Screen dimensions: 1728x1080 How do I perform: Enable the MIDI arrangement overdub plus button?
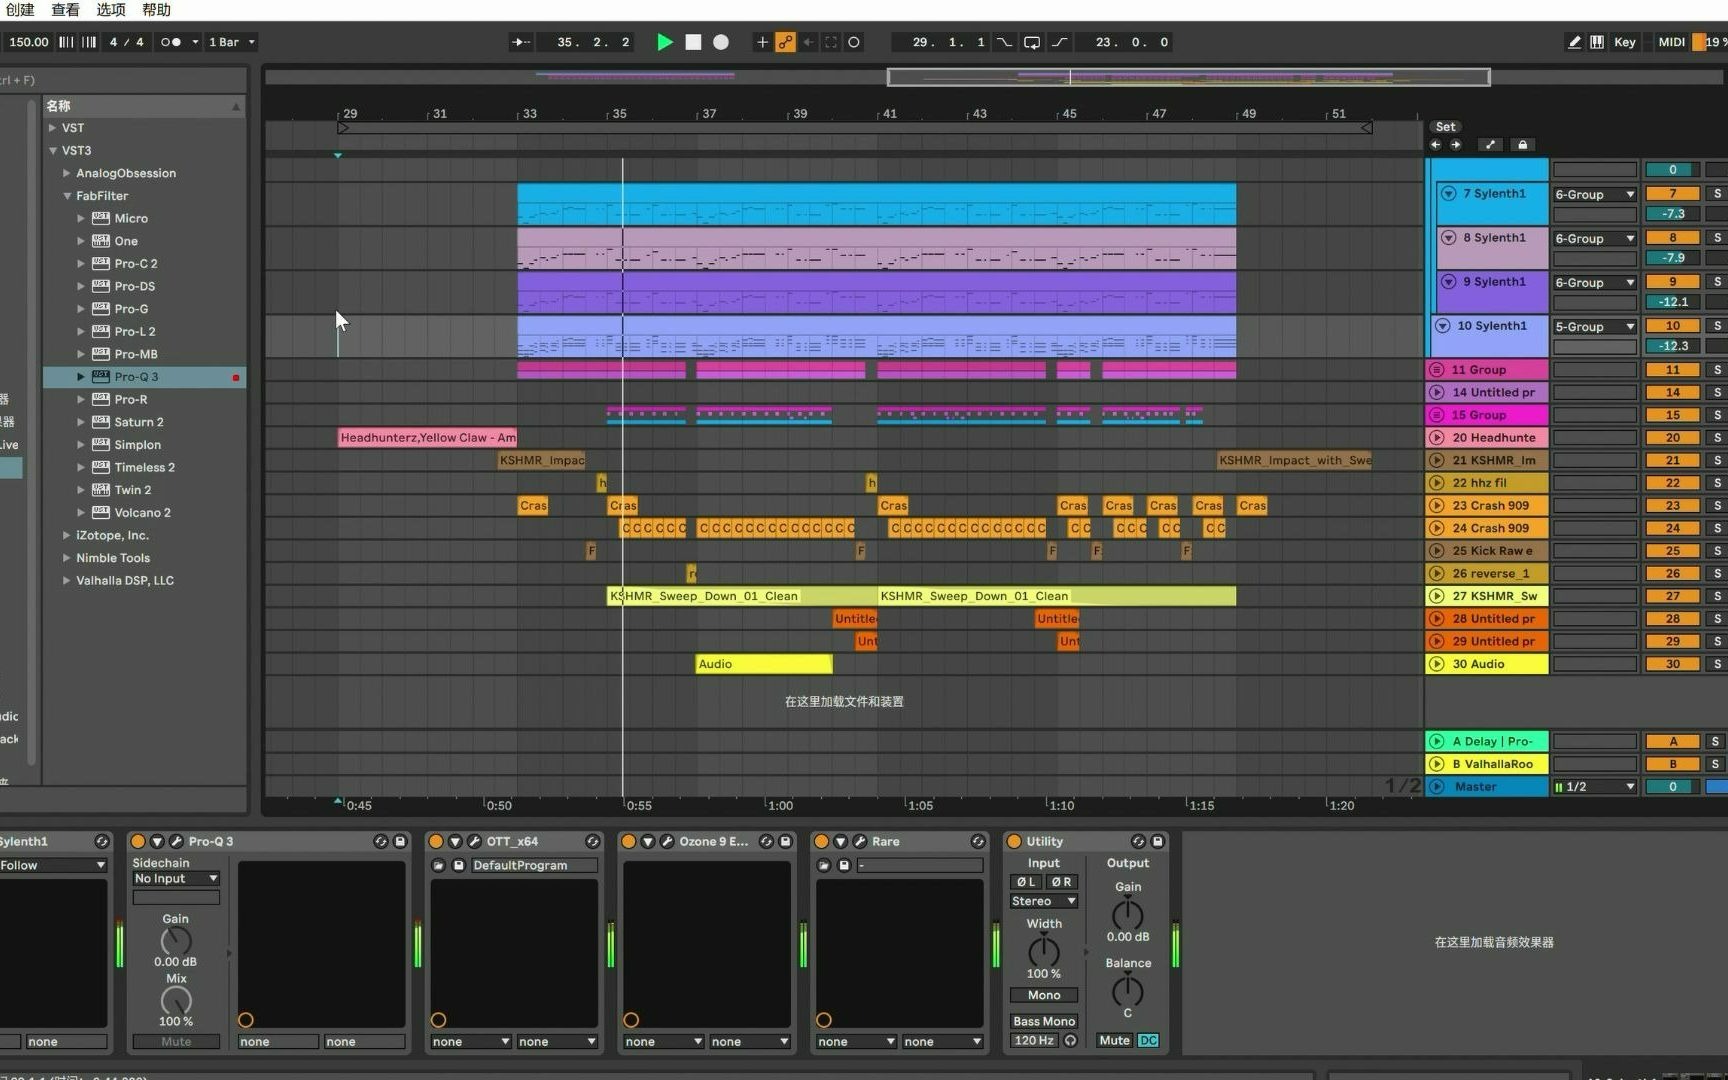click(x=762, y=42)
